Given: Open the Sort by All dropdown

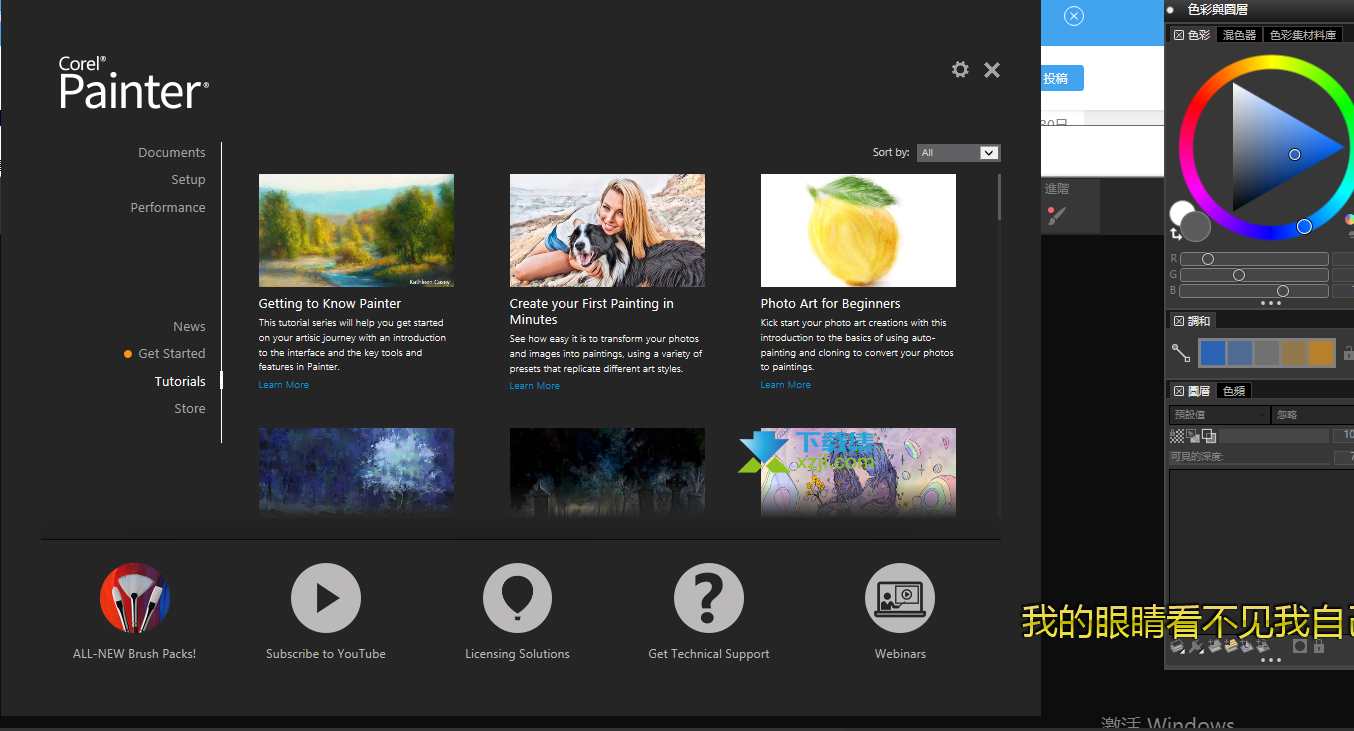Looking at the screenshot, I should [958, 152].
